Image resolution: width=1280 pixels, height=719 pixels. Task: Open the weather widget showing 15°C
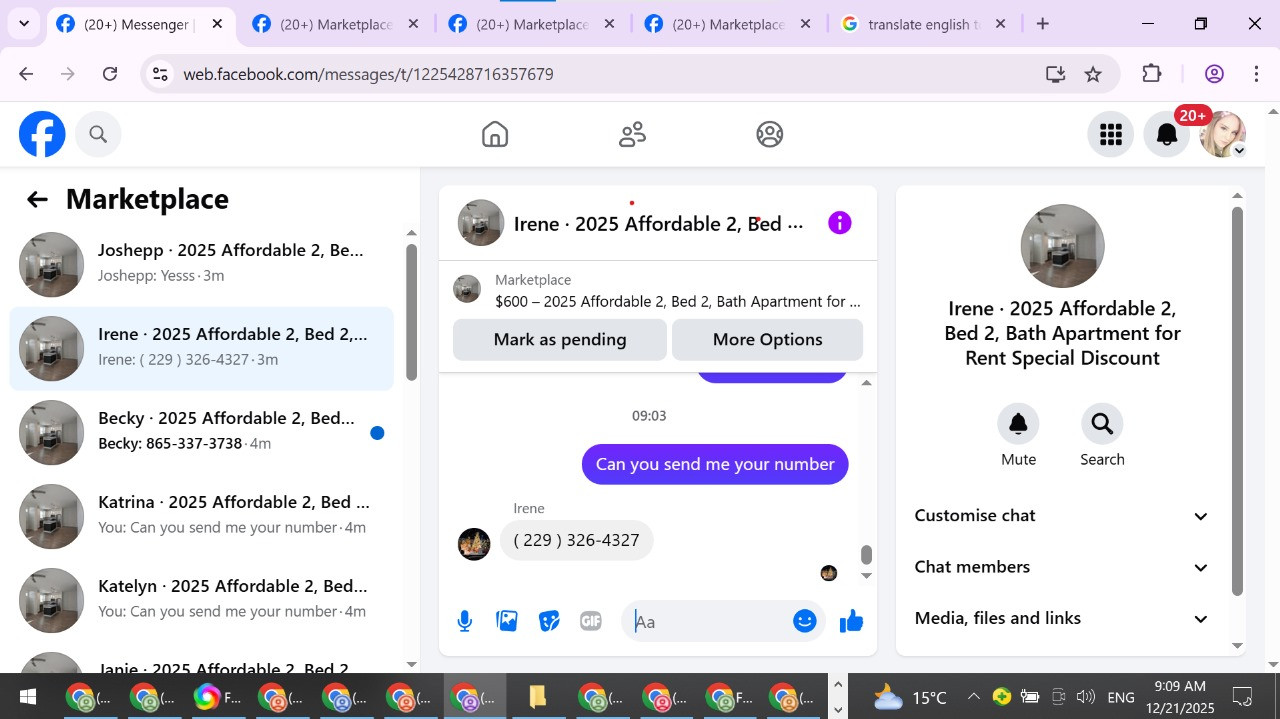pos(910,698)
